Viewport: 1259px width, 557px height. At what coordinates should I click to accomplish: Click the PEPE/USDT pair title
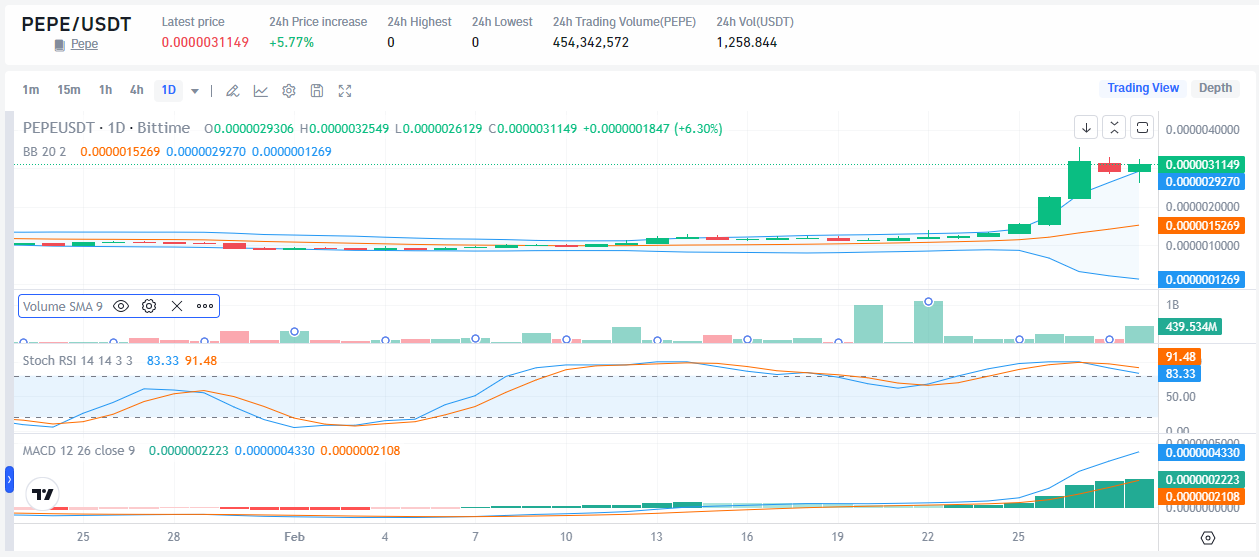coord(76,24)
